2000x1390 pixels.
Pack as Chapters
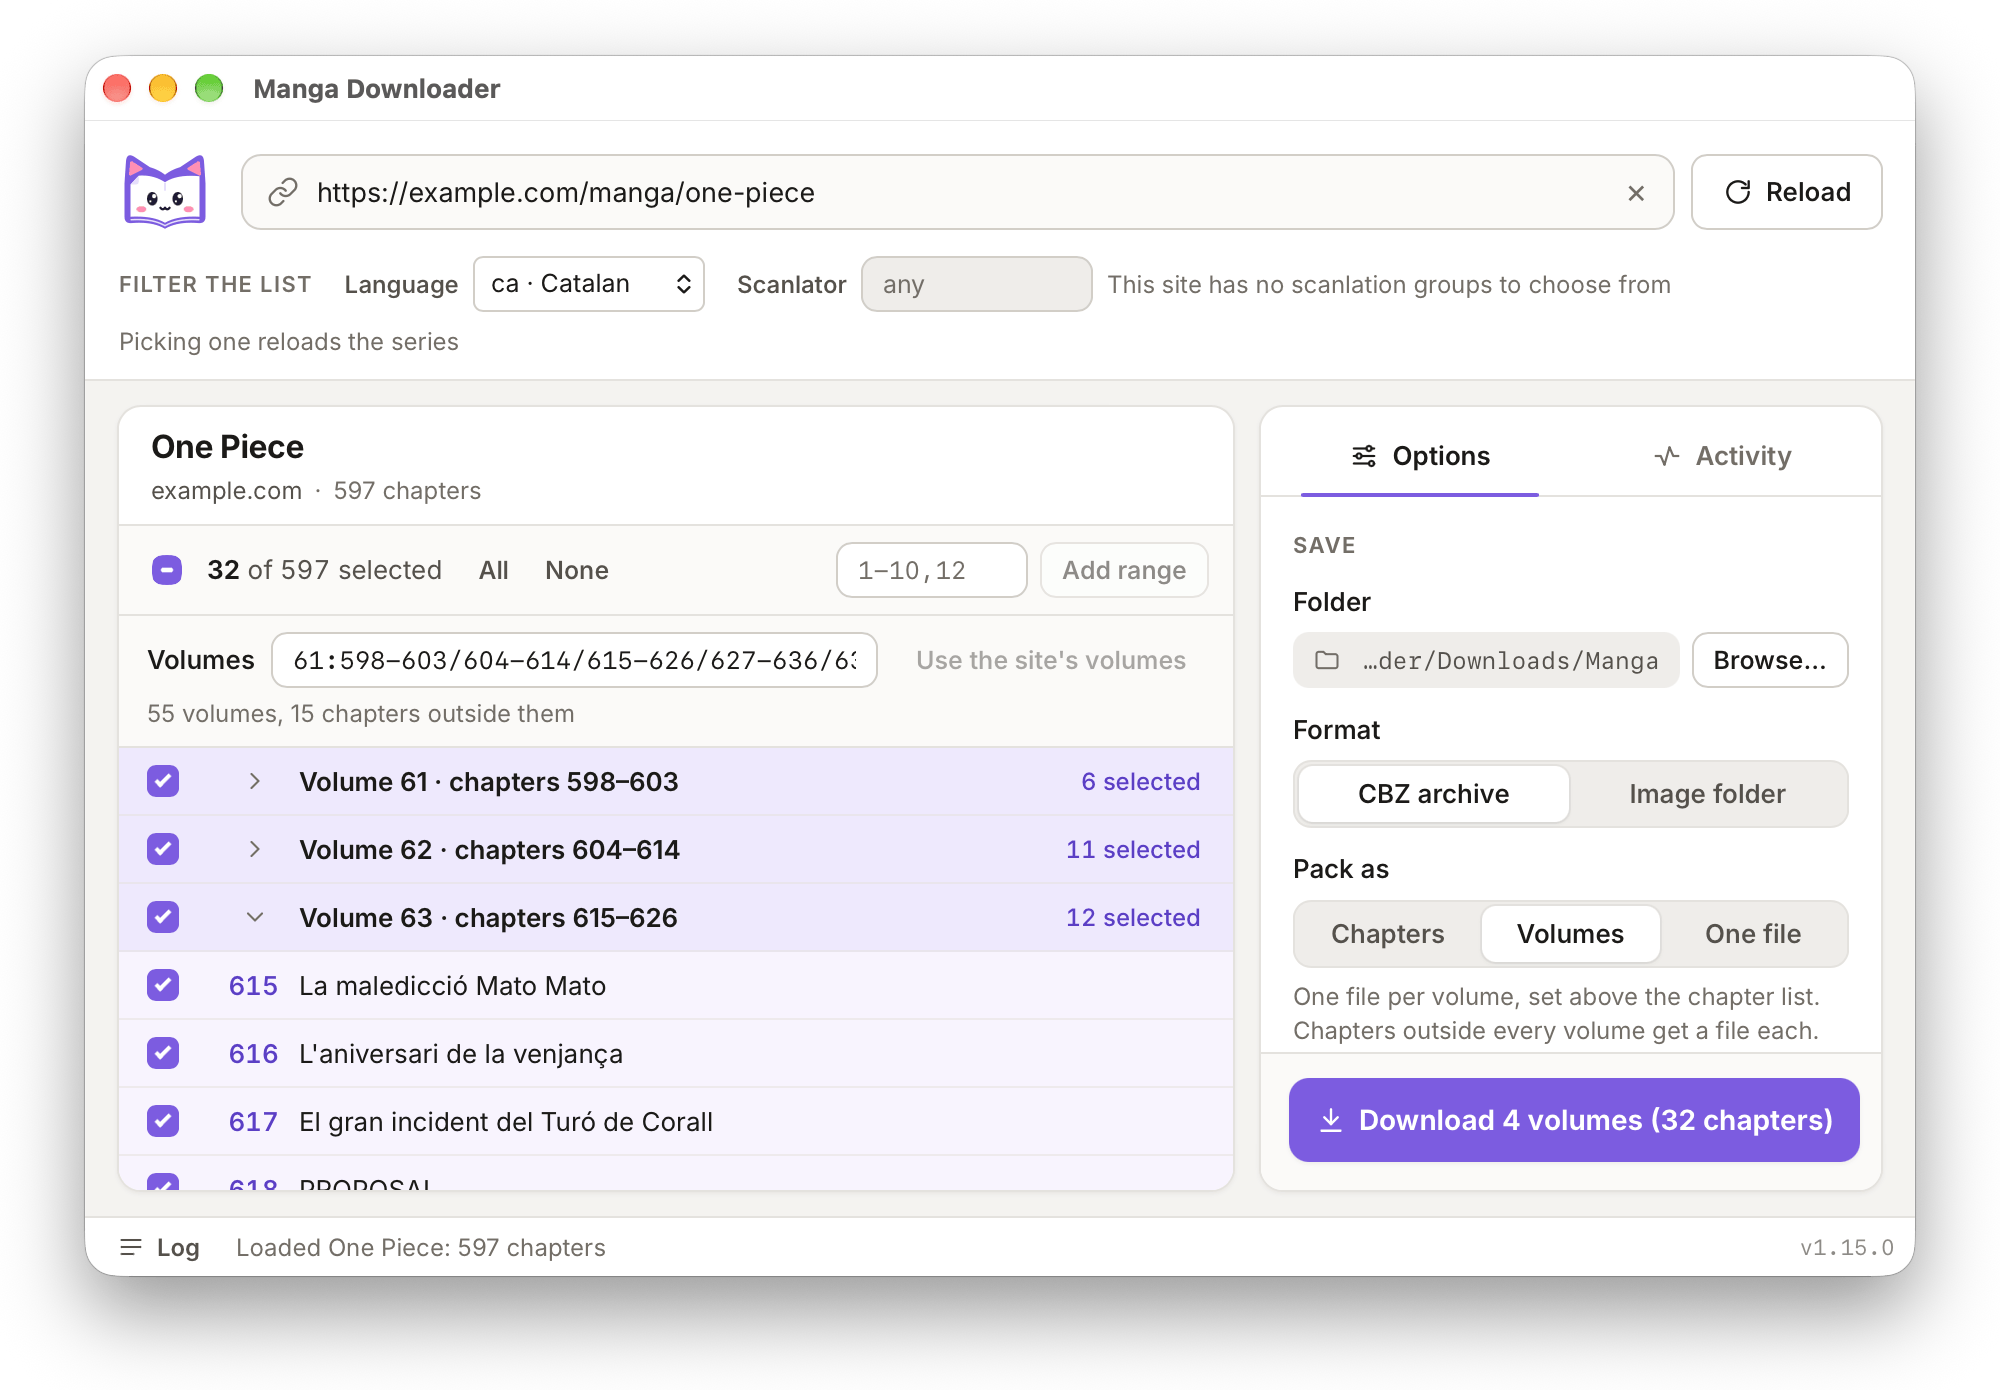[1388, 934]
